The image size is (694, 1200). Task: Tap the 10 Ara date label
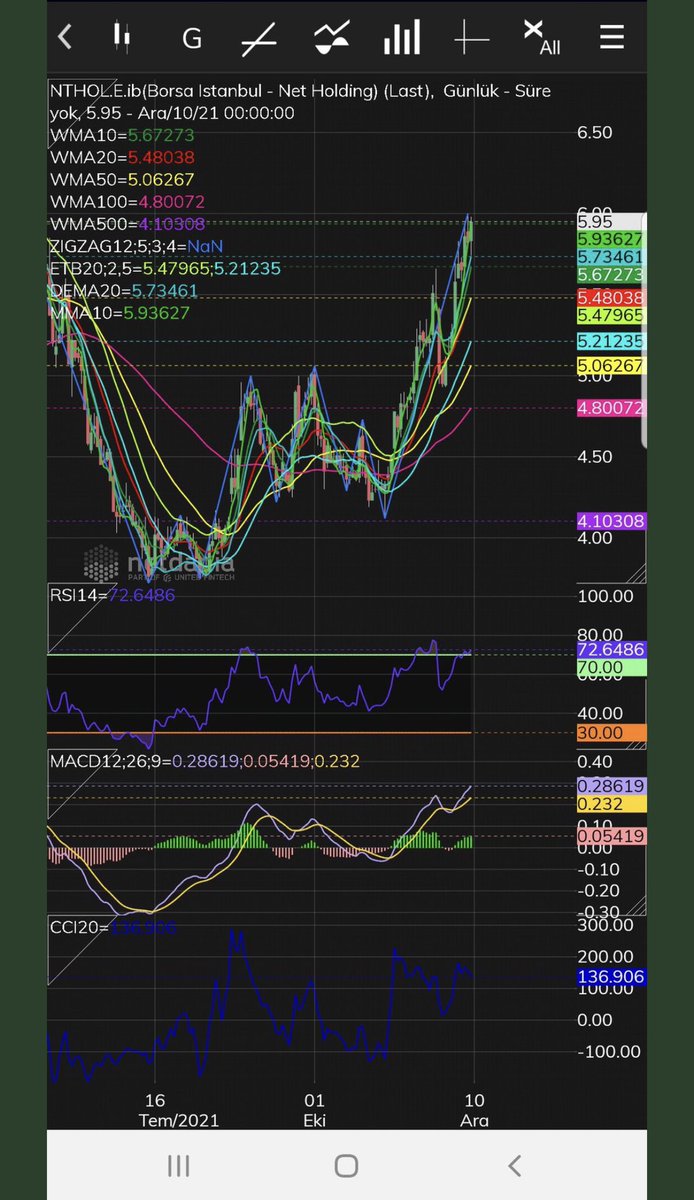pos(474,1110)
